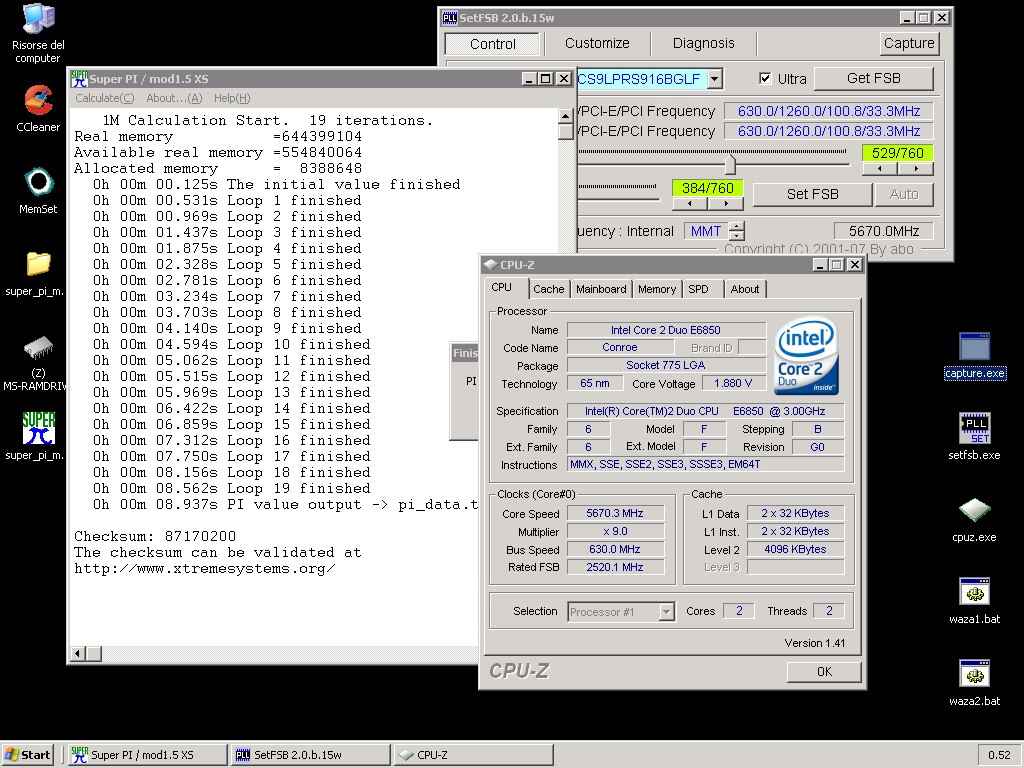Click the Set FSB button
Screen dimensions: 1024x768
(x=812, y=194)
